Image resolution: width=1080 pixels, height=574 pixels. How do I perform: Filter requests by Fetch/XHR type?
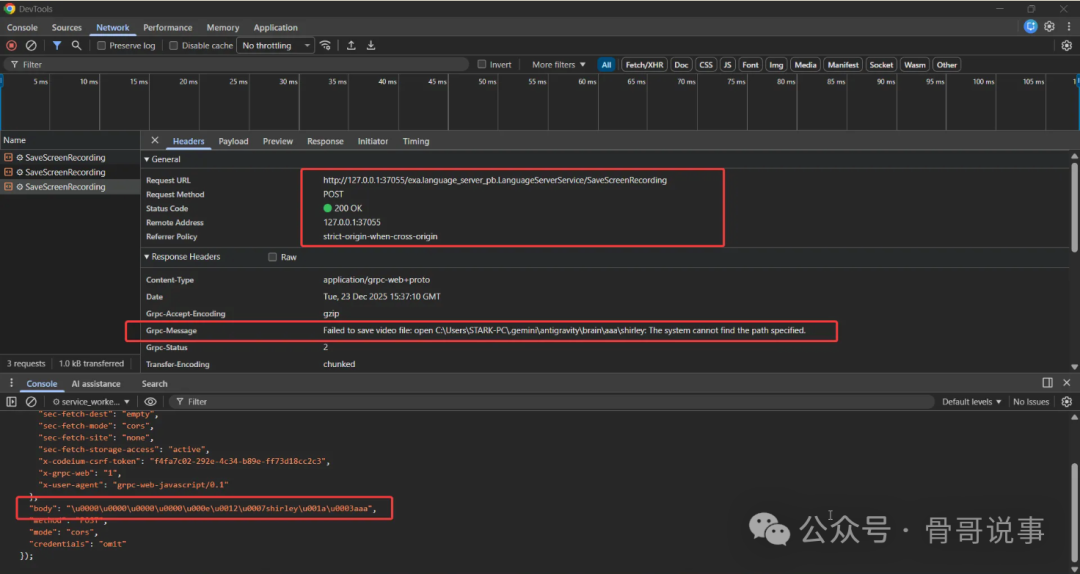coord(644,64)
